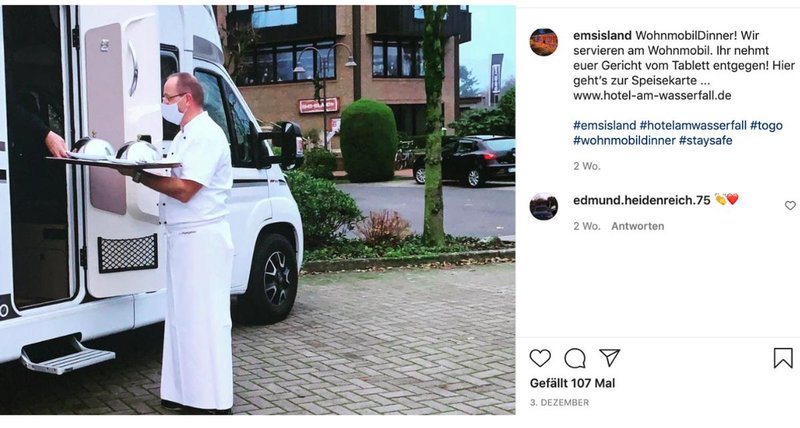This screenshot has width=800, height=428.
Task: Open the #hotelamwasserfall hashtag
Action: 693,125
